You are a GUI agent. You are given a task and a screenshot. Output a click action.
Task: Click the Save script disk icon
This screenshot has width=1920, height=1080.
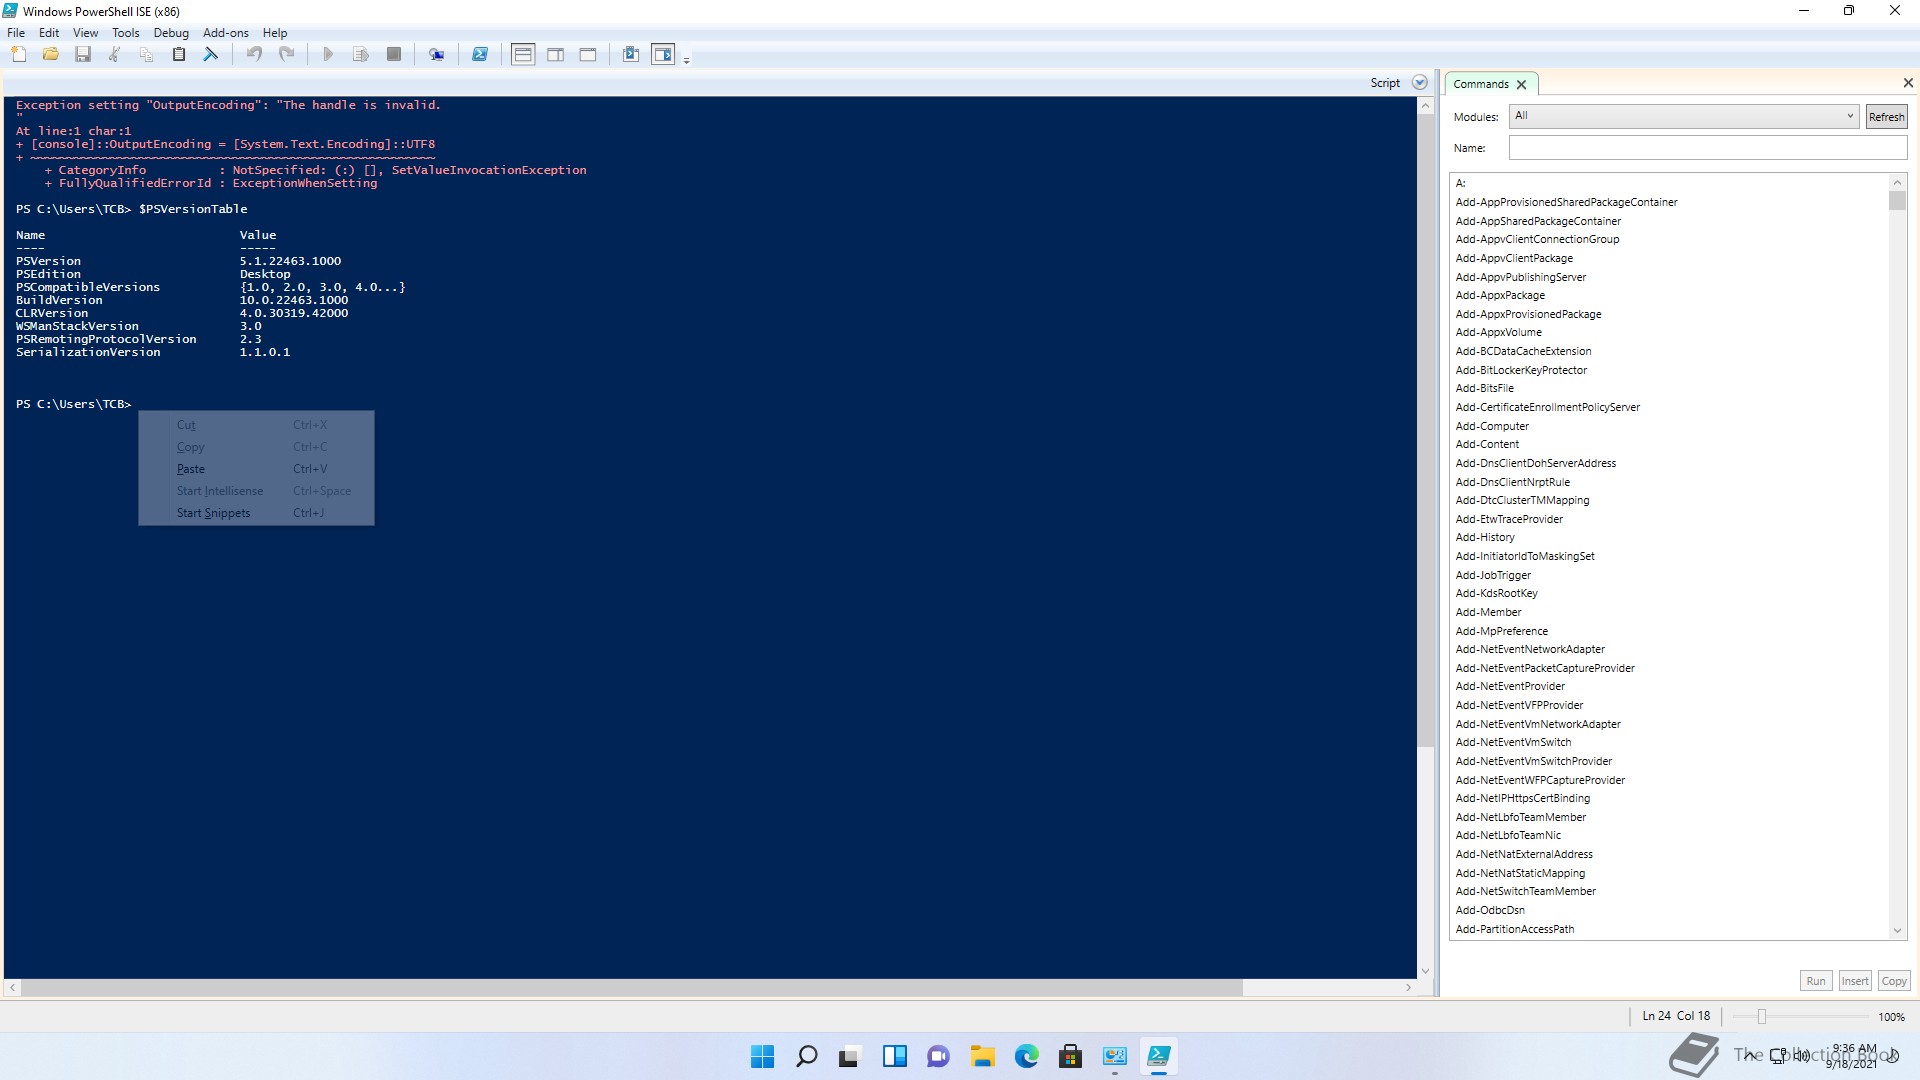pyautogui.click(x=83, y=55)
